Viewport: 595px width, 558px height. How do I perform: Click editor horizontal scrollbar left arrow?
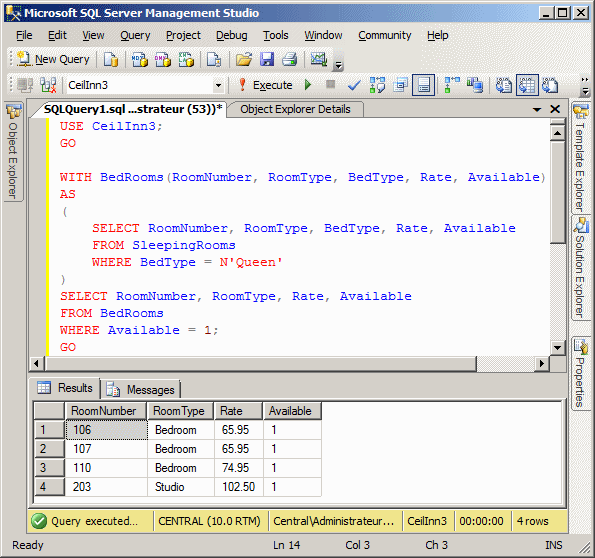pyautogui.click(x=36, y=364)
